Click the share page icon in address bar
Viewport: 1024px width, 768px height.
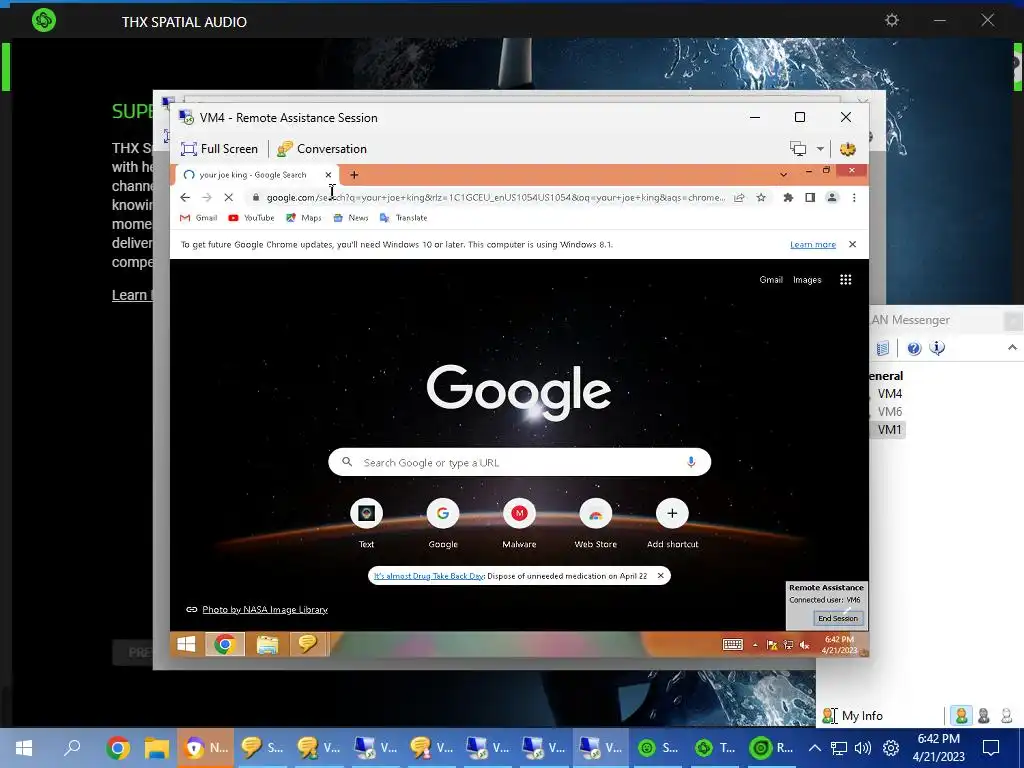click(739, 197)
